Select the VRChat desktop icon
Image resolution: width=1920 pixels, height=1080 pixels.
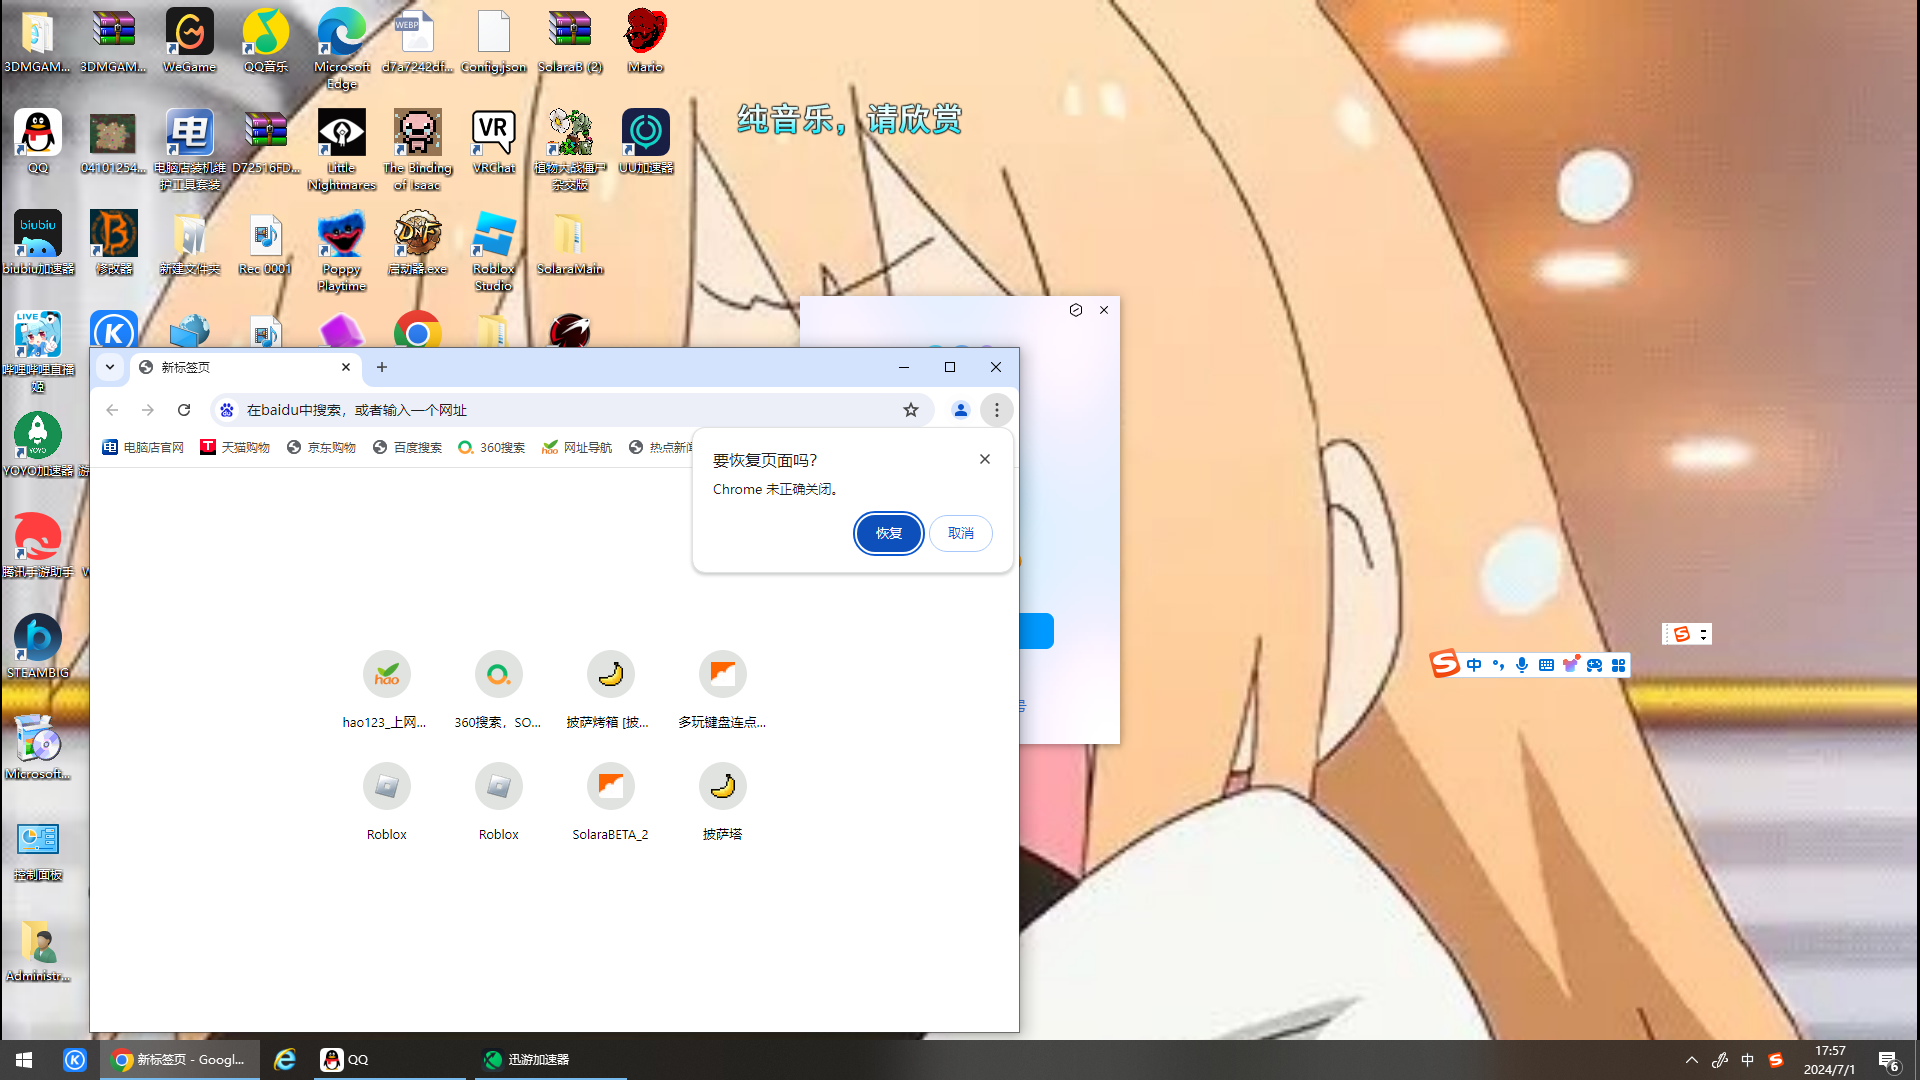(493, 141)
